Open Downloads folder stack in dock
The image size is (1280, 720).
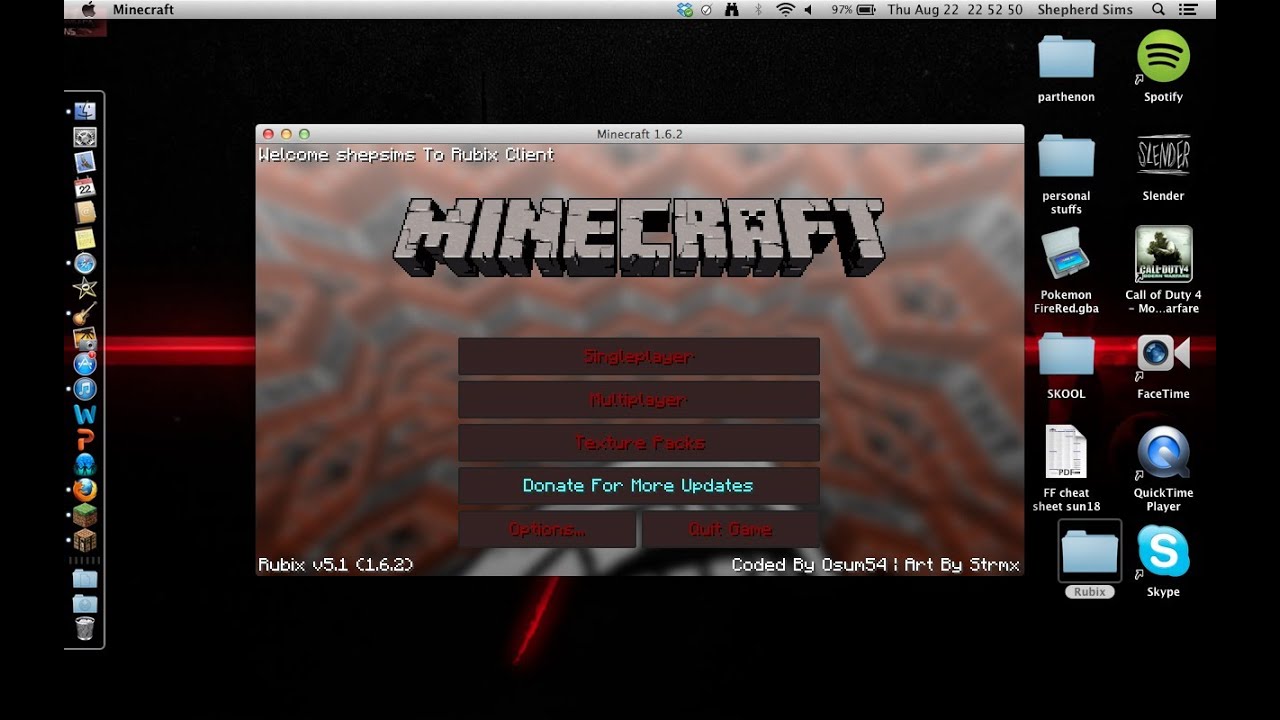(x=85, y=604)
